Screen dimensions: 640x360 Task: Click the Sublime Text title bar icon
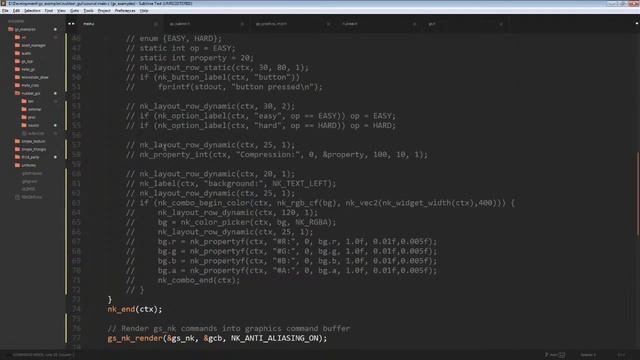pyautogui.click(x=3, y=3)
